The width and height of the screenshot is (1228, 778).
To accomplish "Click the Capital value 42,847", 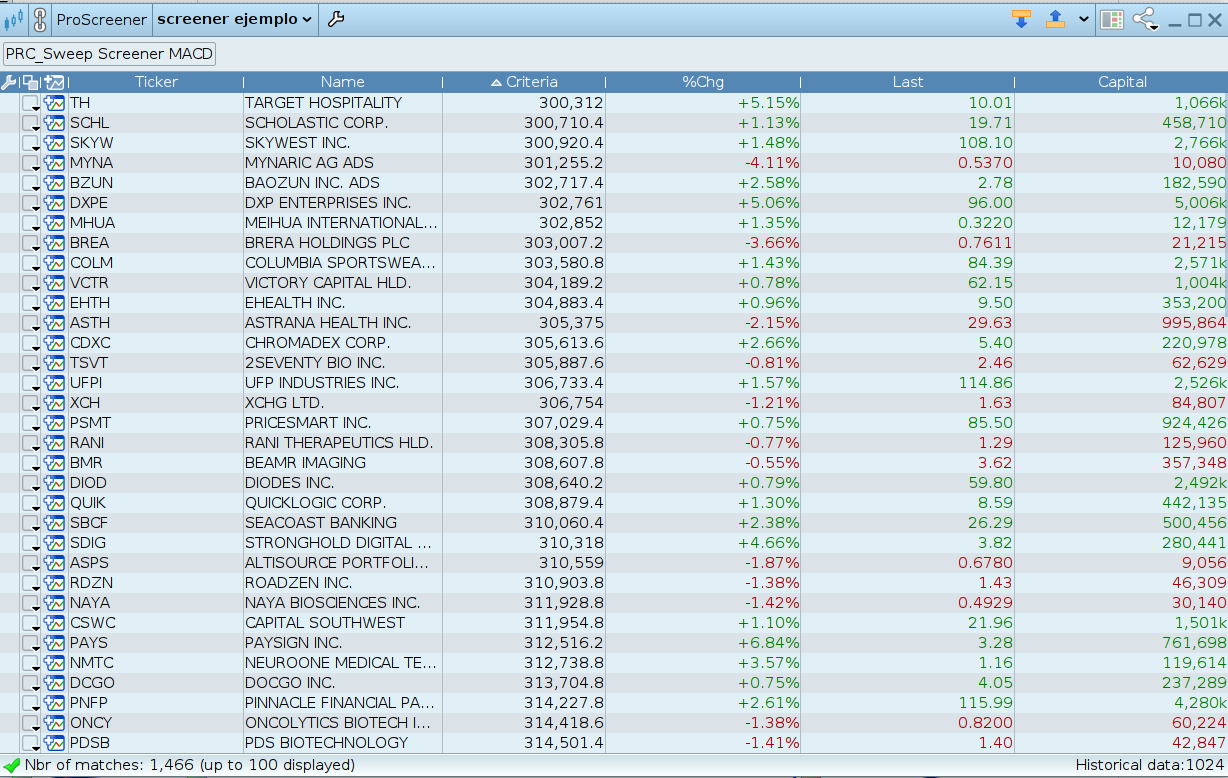I will pyautogui.click(x=1199, y=743).
